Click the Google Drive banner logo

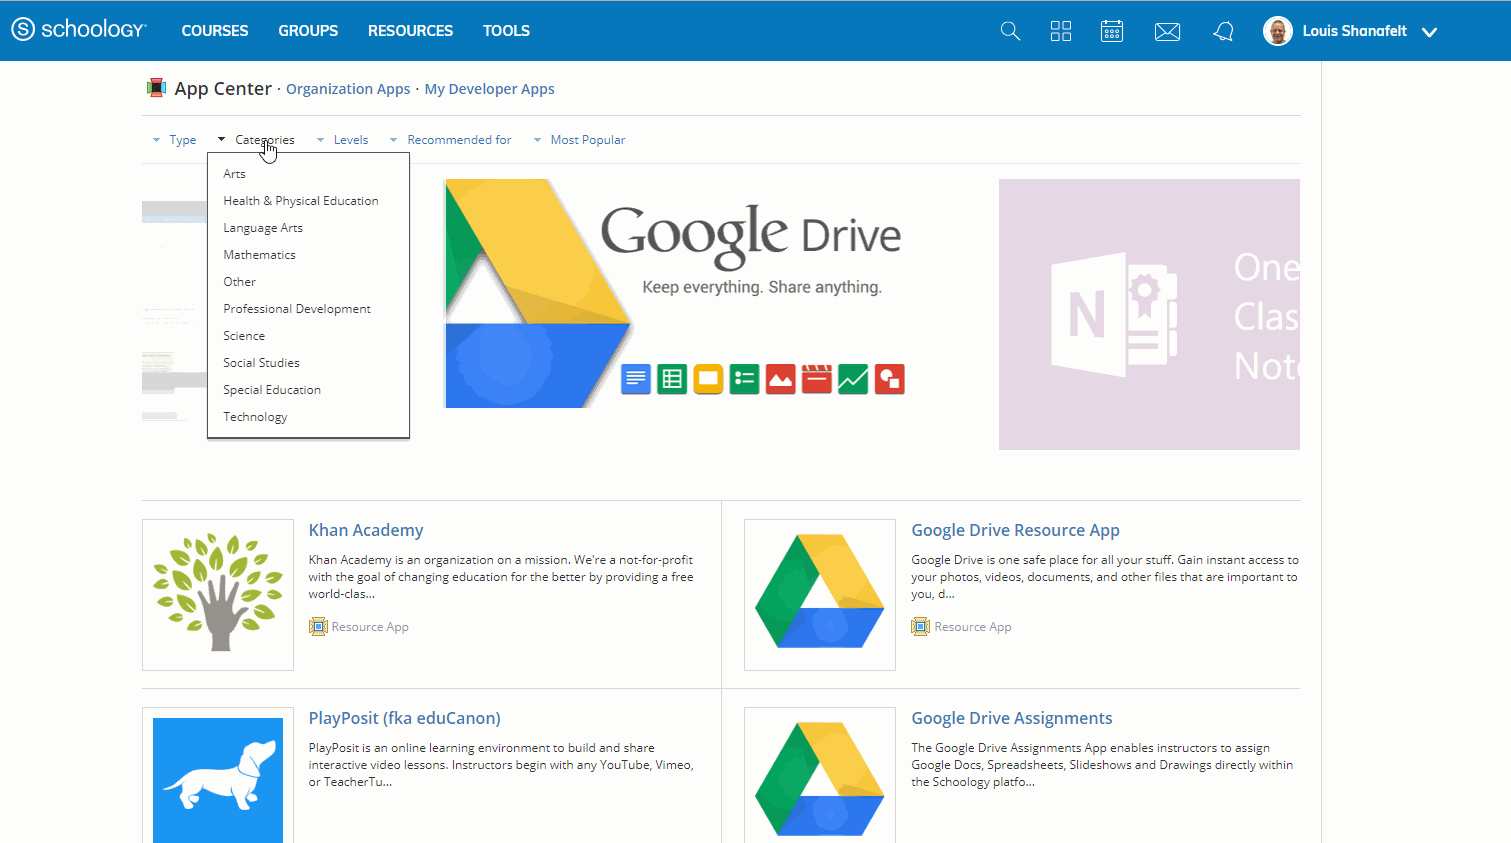click(x=538, y=293)
